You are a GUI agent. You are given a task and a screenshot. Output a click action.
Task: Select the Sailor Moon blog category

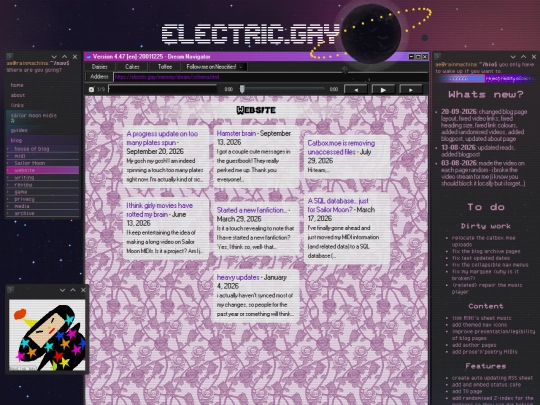click(x=30, y=163)
